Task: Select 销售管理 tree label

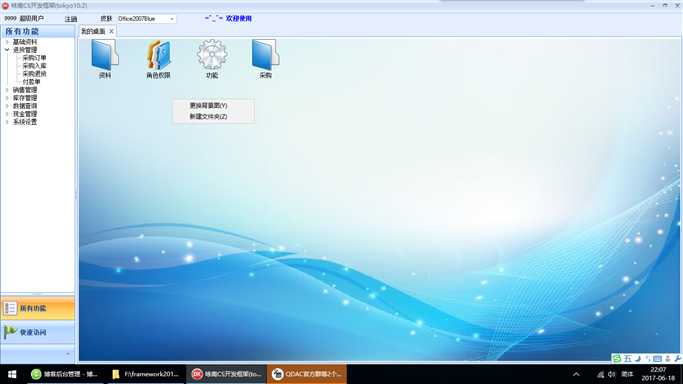Action: 25,90
